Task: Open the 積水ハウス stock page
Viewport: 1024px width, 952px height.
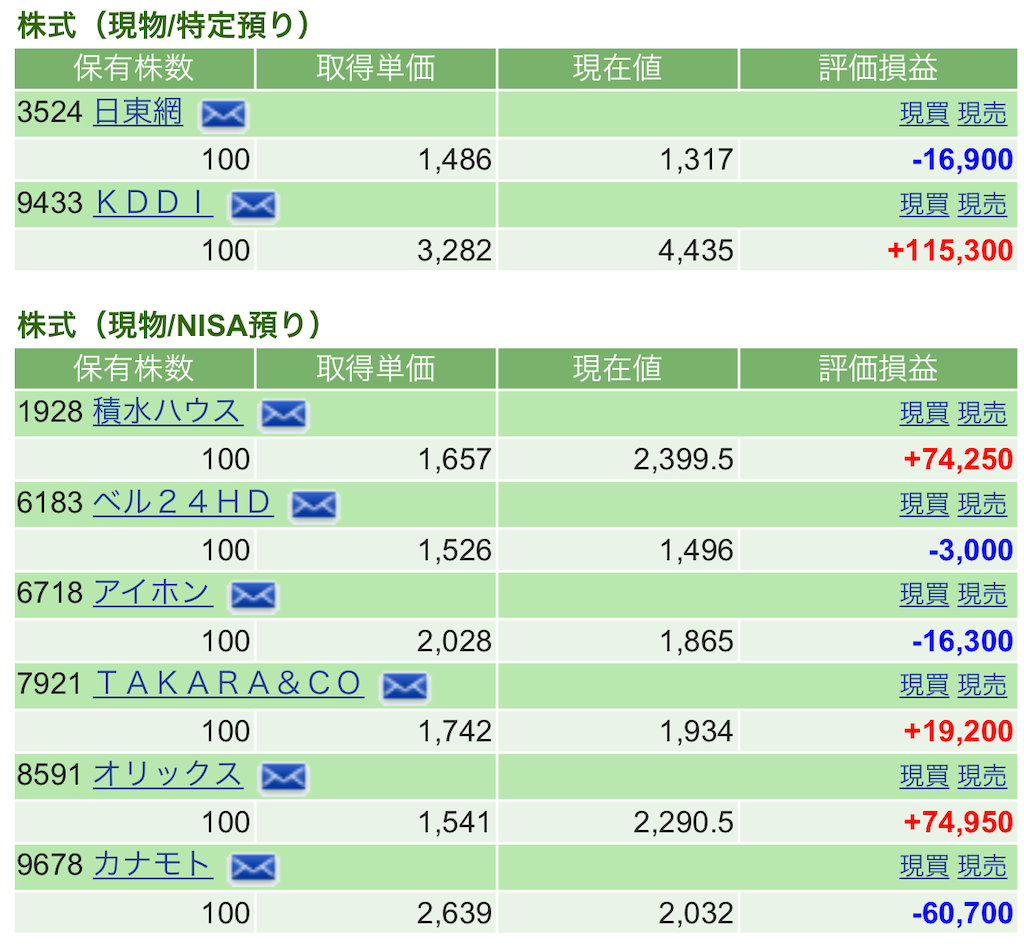Action: tap(168, 411)
